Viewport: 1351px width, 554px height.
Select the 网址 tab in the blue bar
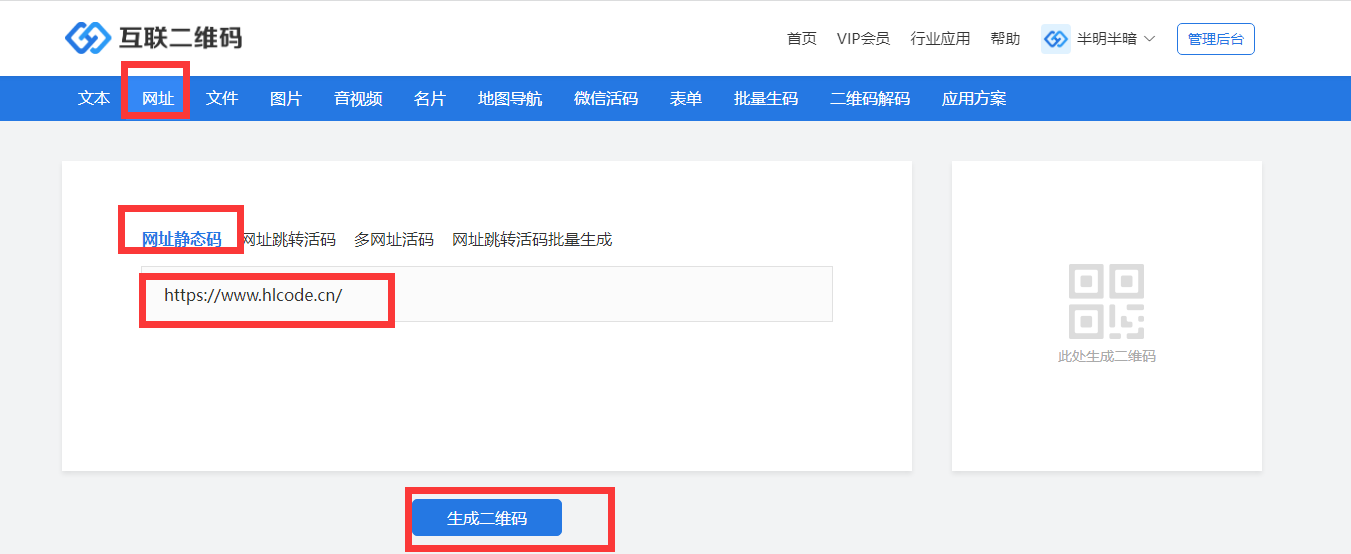click(158, 98)
